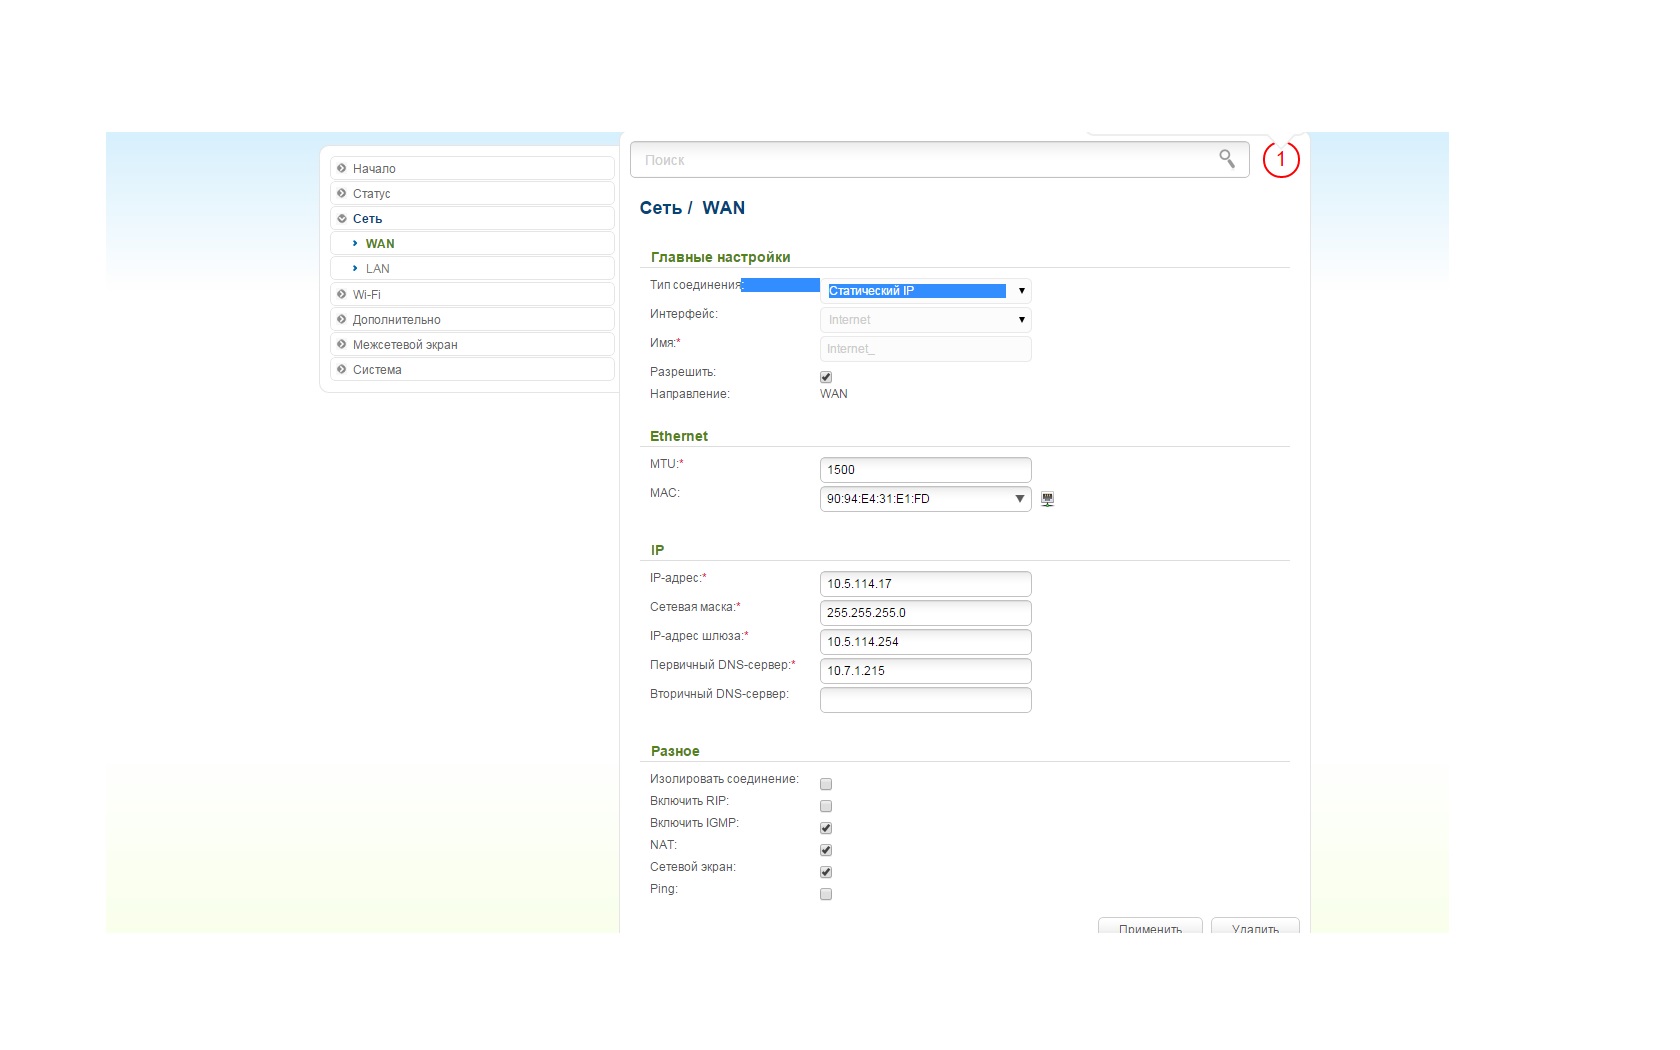Enable Изолировать соединение checkbox

(x=826, y=784)
